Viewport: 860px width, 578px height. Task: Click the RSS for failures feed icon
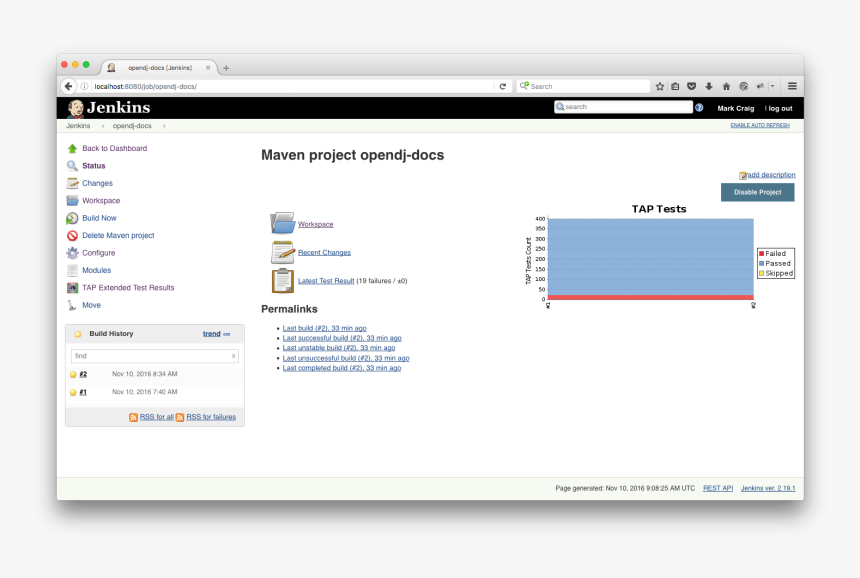pos(183,417)
